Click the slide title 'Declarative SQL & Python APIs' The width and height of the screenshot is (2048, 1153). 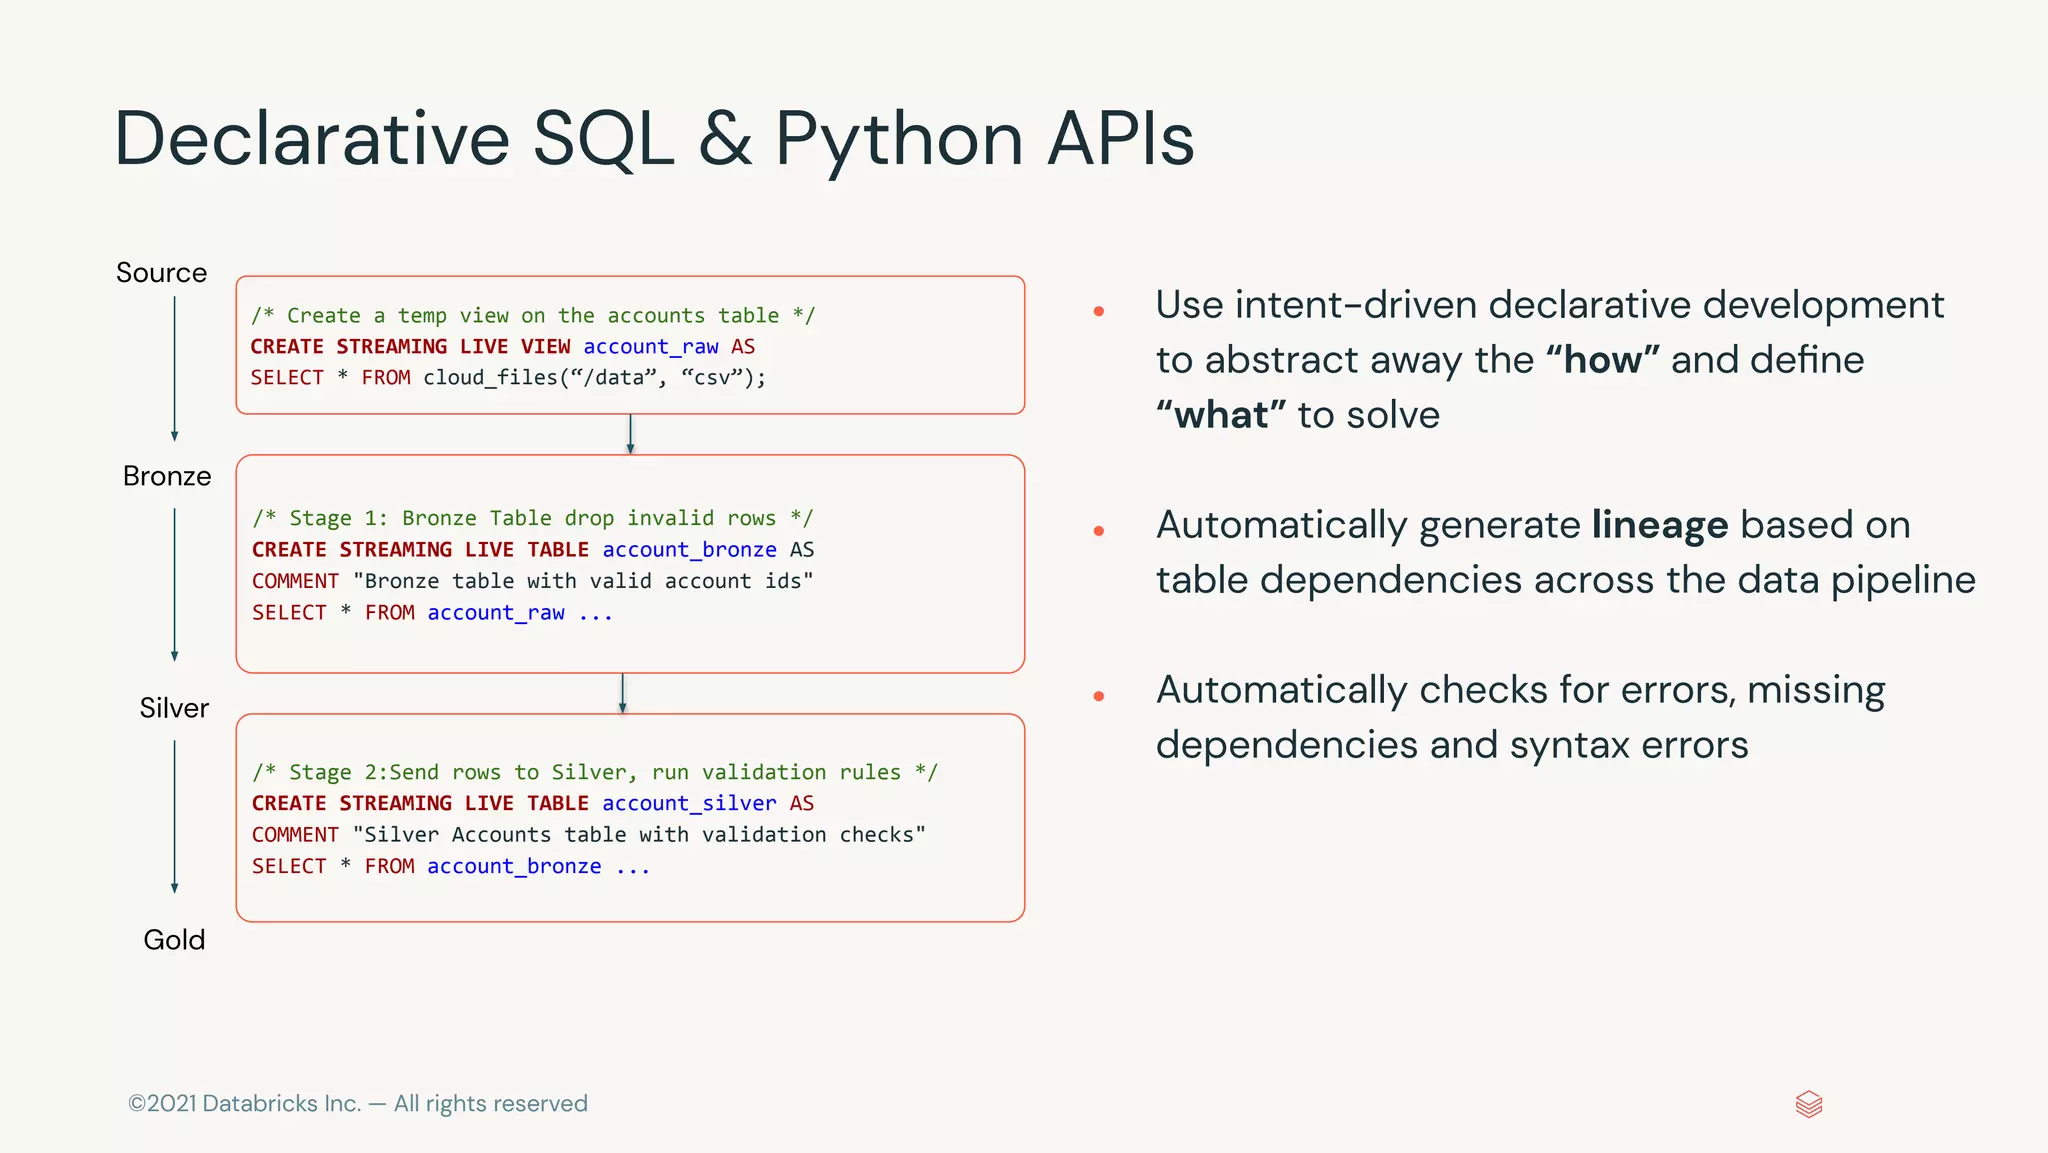click(x=654, y=138)
